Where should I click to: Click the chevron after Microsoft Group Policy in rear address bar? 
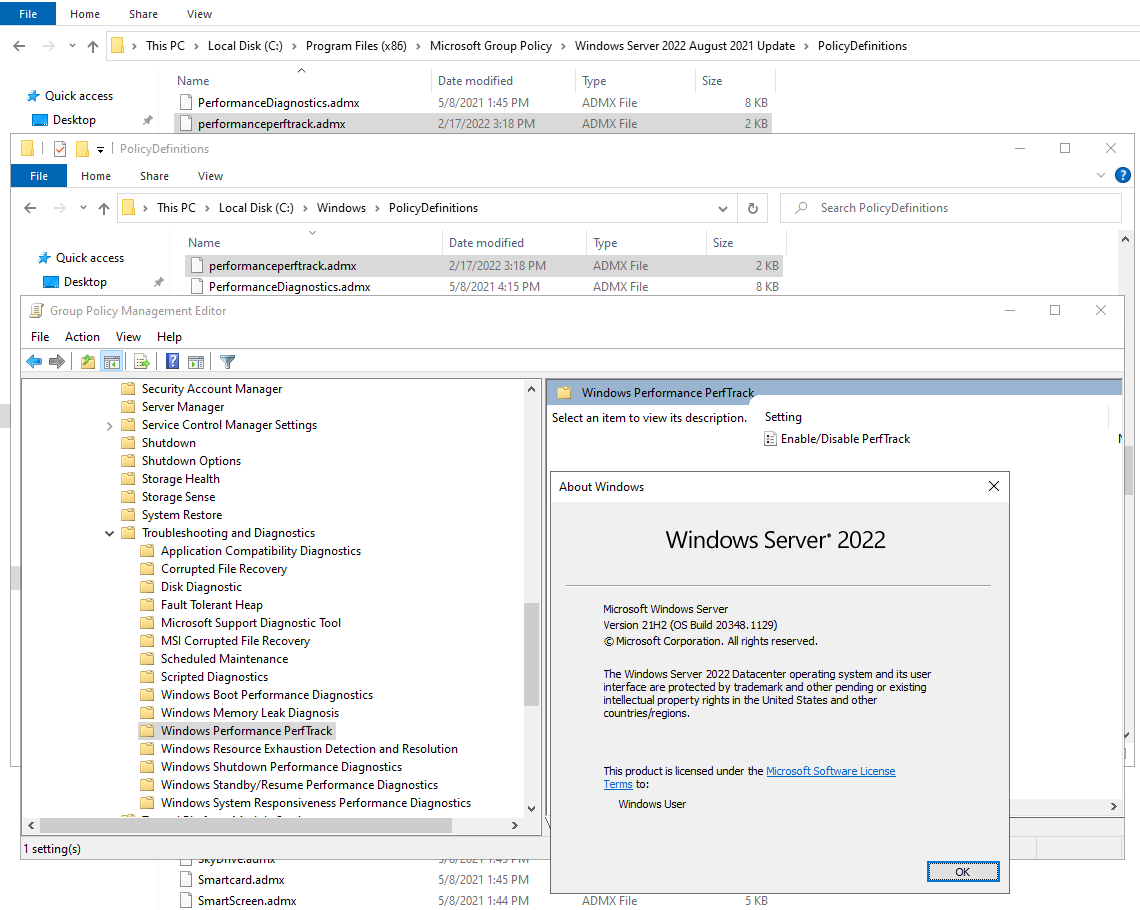[x=563, y=46]
